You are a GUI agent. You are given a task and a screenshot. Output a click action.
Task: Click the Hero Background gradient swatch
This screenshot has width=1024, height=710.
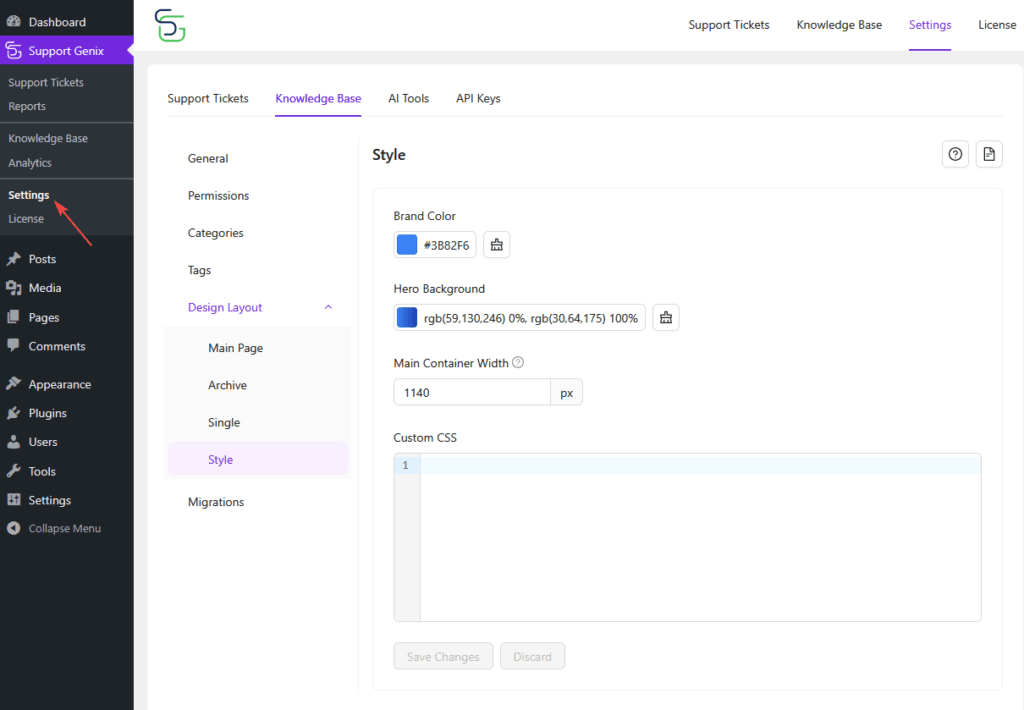(407, 317)
